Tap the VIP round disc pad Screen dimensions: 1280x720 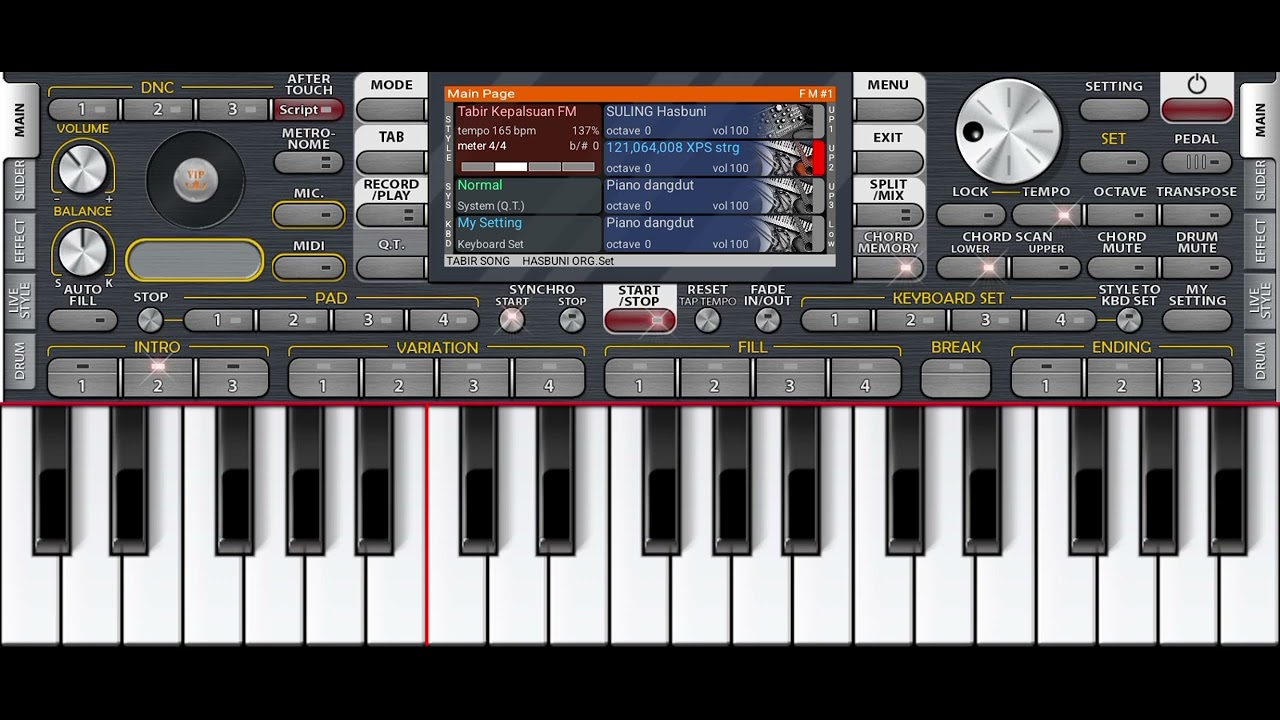coord(195,180)
